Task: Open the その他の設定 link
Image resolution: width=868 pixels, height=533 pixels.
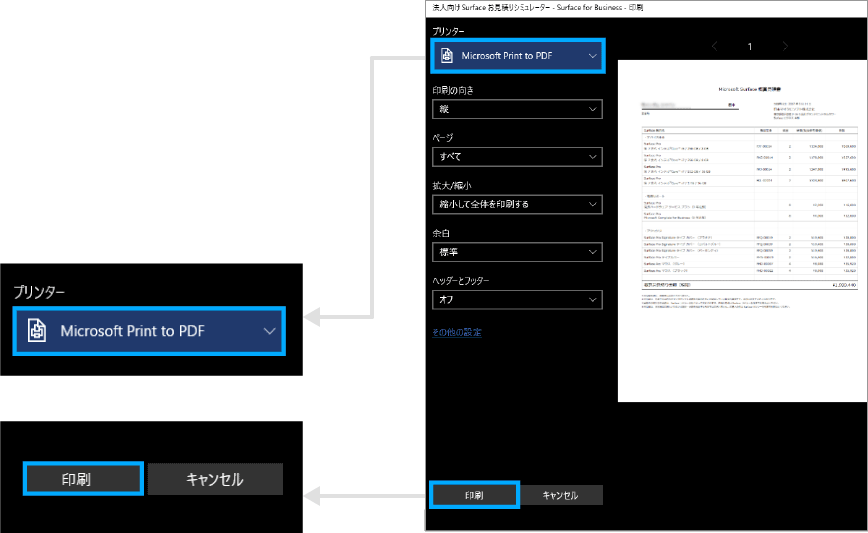Action: (x=457, y=332)
